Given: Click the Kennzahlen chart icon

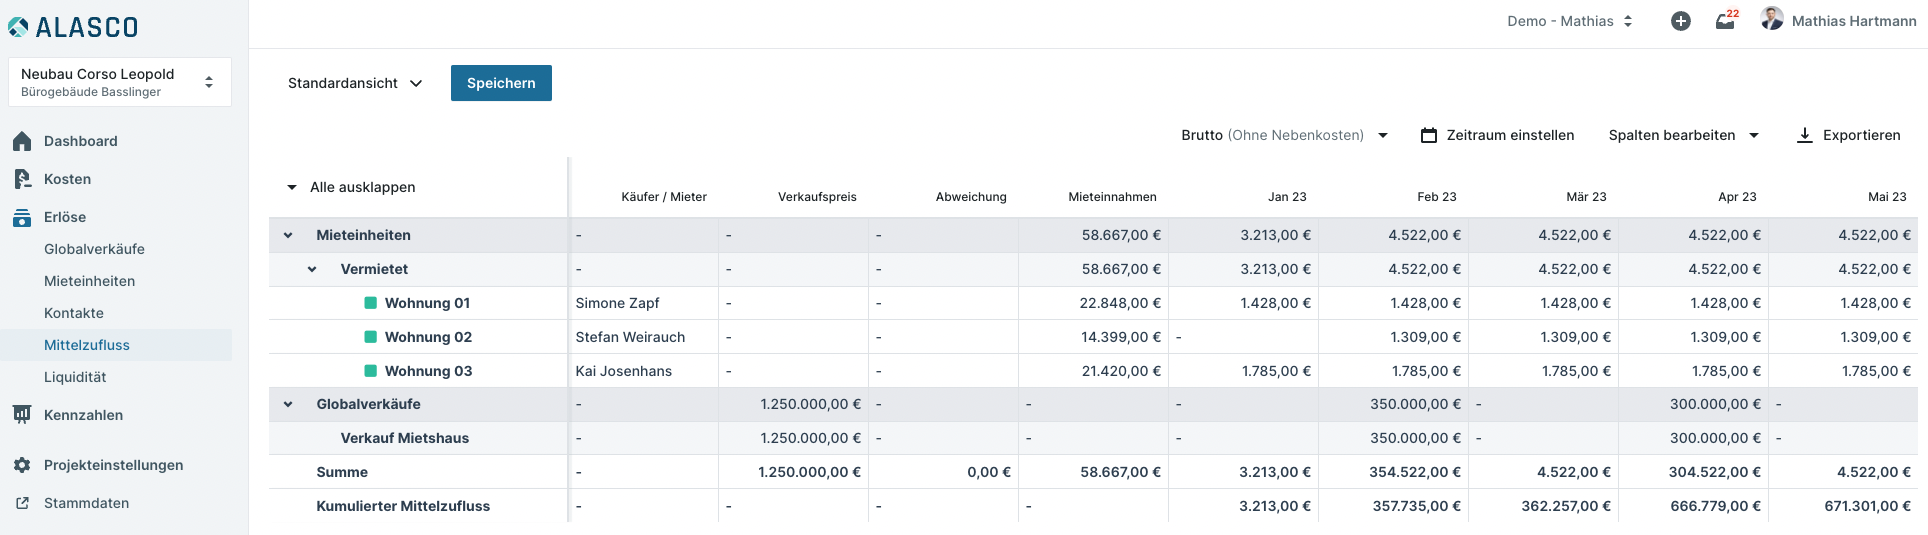Looking at the screenshot, I should [22, 415].
